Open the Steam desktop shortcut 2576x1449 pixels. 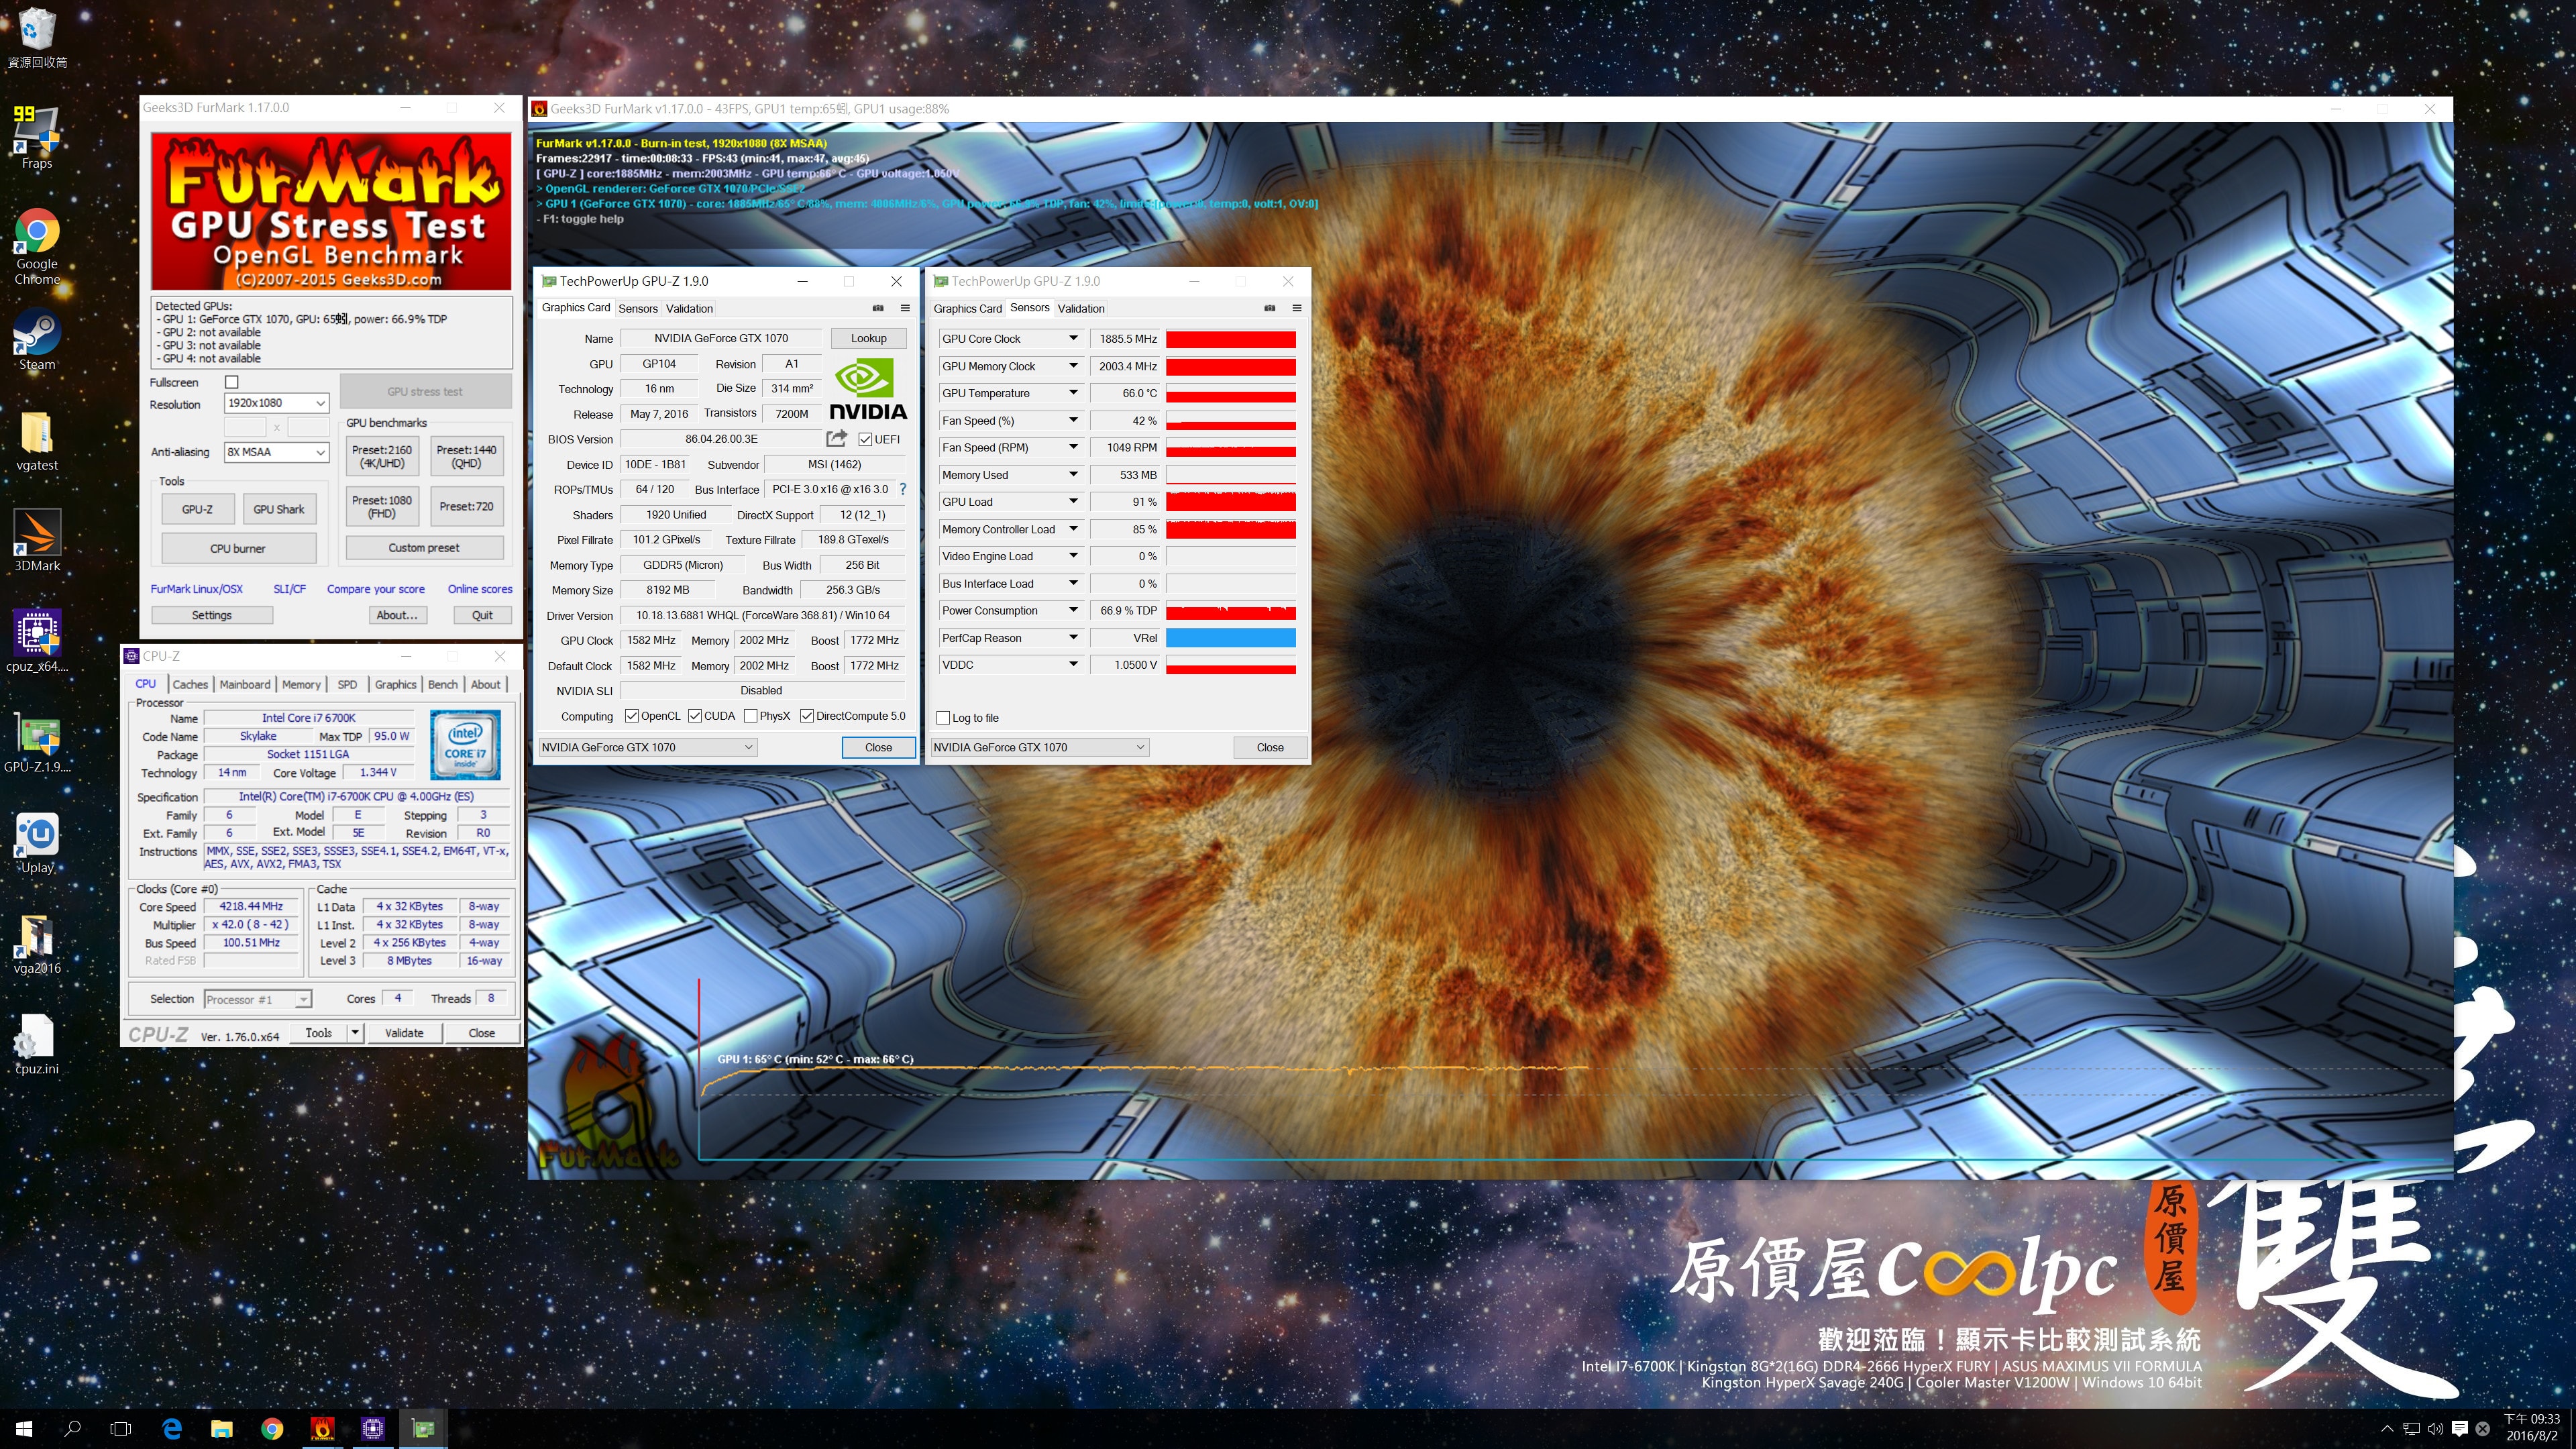pos(37,340)
